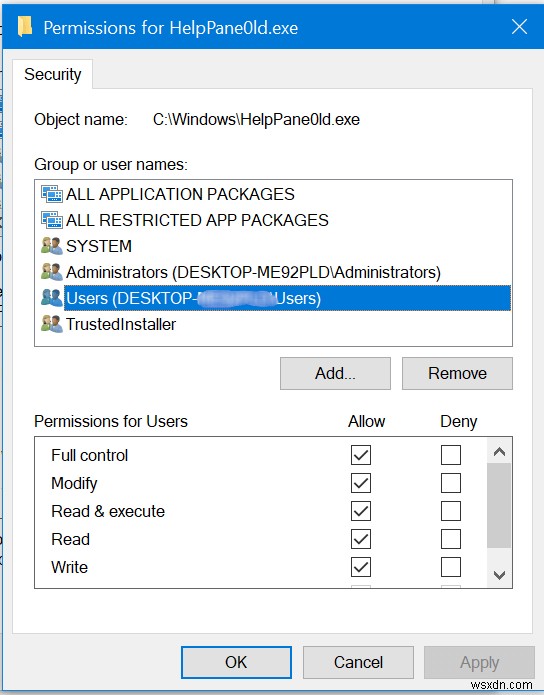544x695 pixels.
Task: Check Deny for Write
Action: 451,567
